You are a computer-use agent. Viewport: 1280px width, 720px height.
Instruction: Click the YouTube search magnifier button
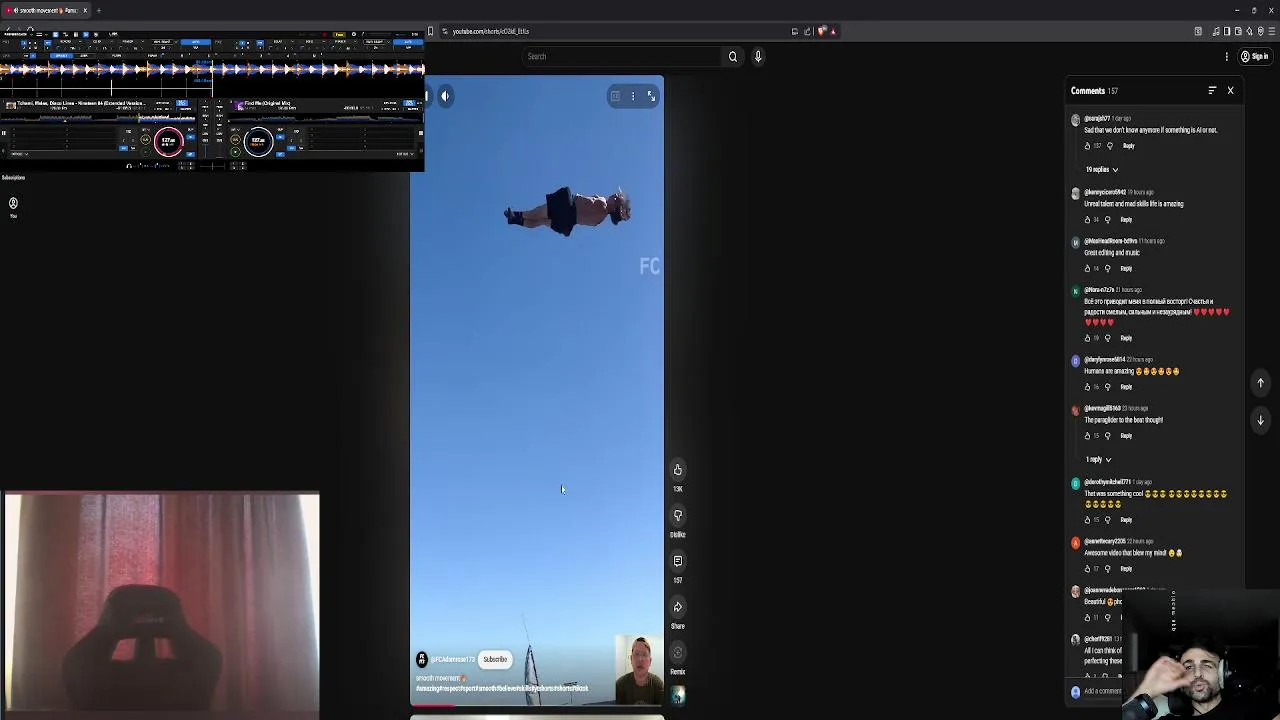[x=733, y=57]
